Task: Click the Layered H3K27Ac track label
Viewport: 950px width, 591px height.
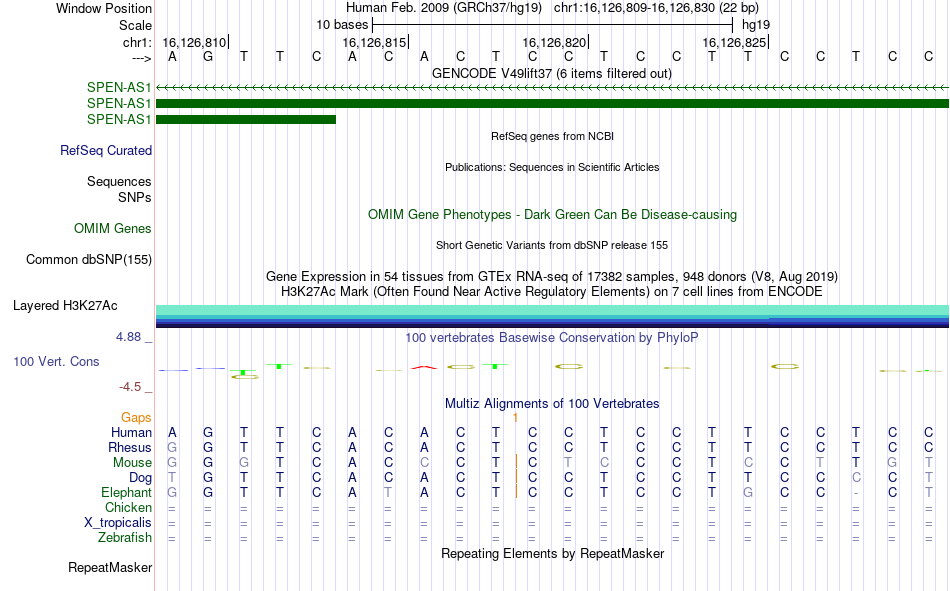Action: click(65, 306)
